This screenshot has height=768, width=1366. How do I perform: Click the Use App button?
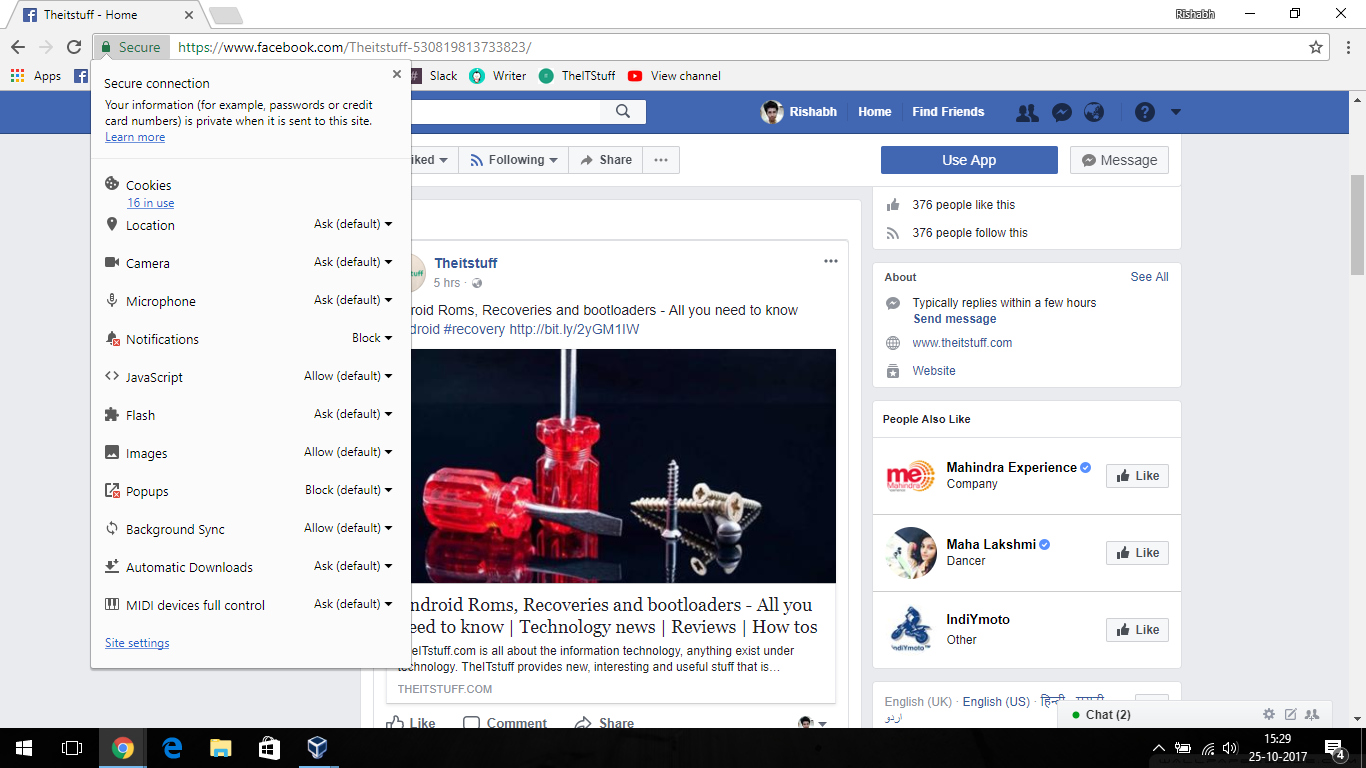[x=968, y=159]
